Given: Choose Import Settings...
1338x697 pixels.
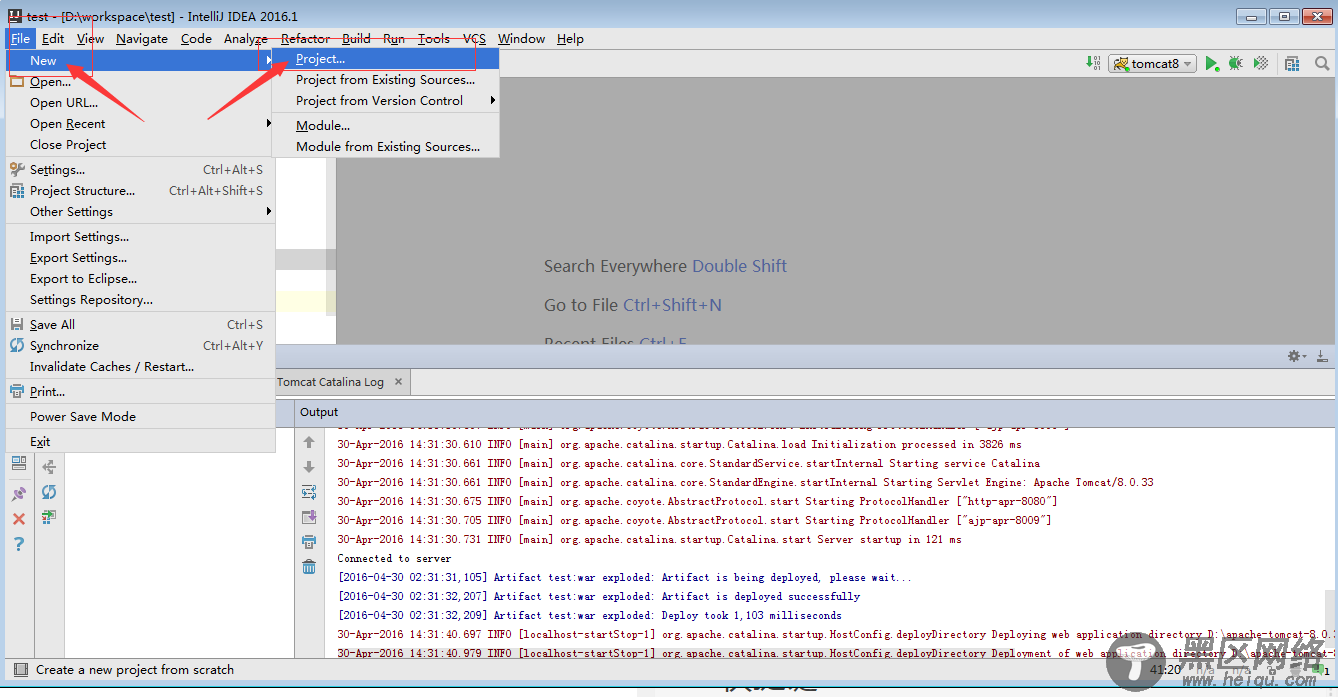Looking at the screenshot, I should (140, 237).
